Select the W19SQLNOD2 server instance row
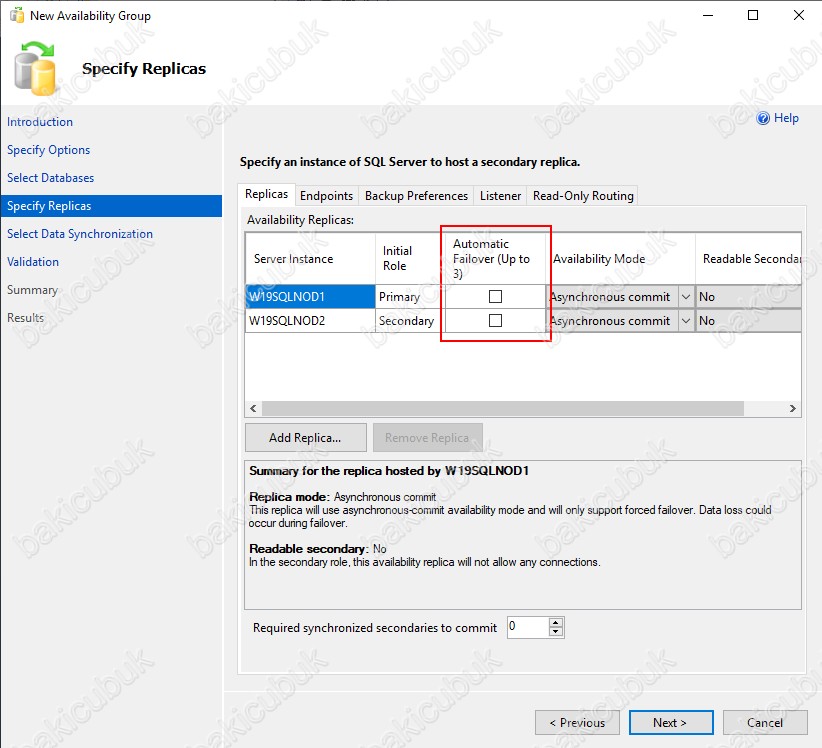 pyautogui.click(x=310, y=321)
